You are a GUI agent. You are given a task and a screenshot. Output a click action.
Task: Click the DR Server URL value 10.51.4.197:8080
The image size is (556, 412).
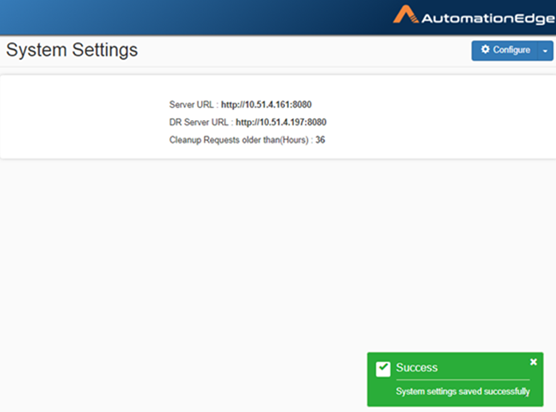click(281, 122)
